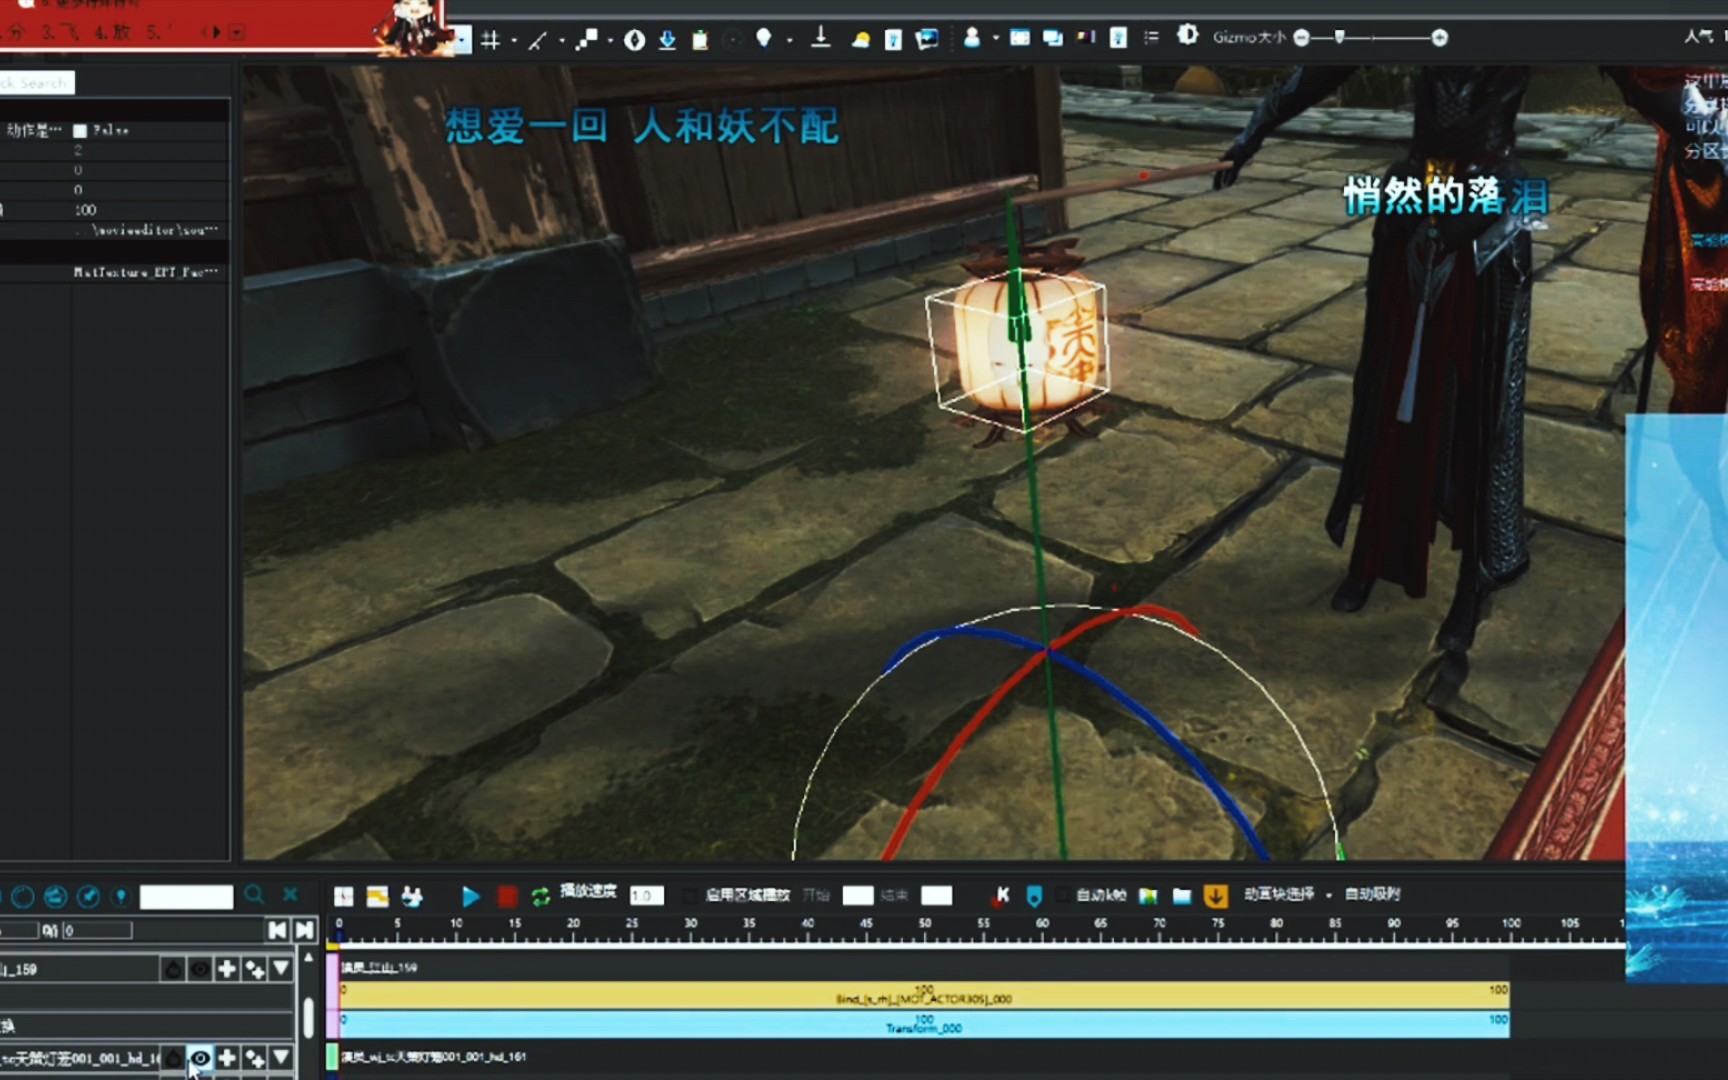Image resolution: width=1728 pixels, height=1080 pixels.
Task: Click the blue download arrow icon
Action: 667,40
